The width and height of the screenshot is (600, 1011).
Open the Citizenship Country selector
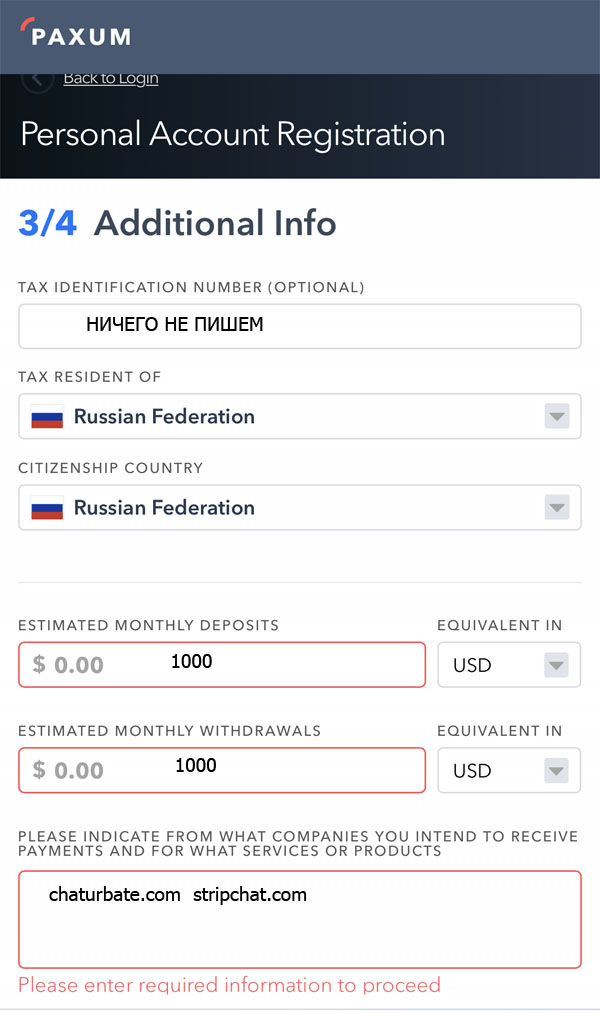300,507
